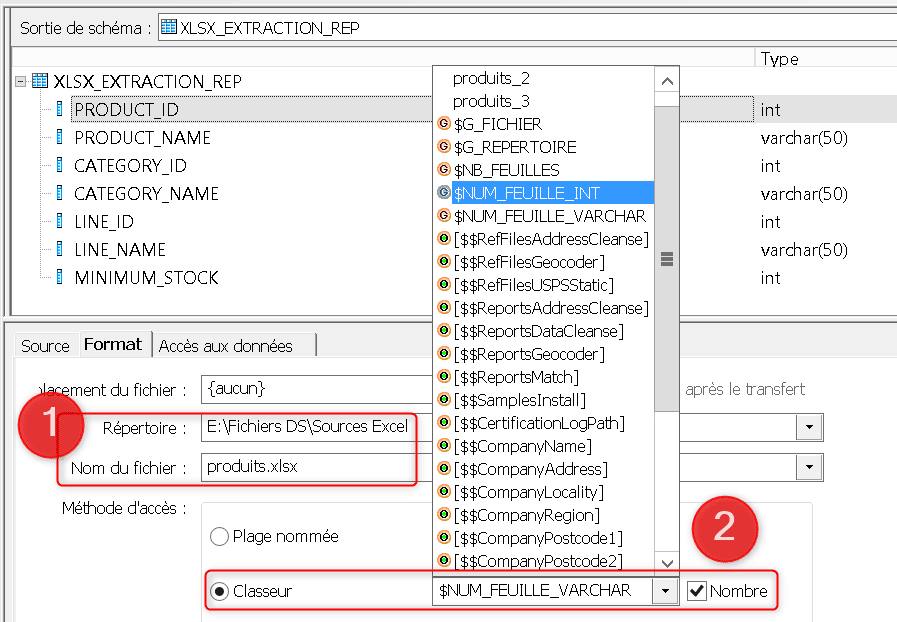Click the PRODUCT_NAME column icon
Screen dimensions: 897x622
coord(60,137)
